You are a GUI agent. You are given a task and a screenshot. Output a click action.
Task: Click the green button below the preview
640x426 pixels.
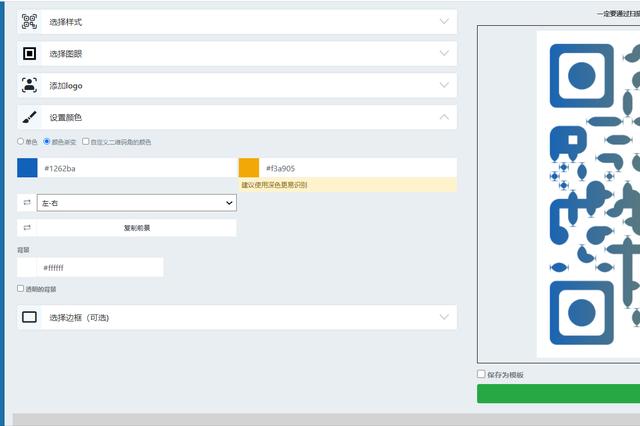click(558, 394)
